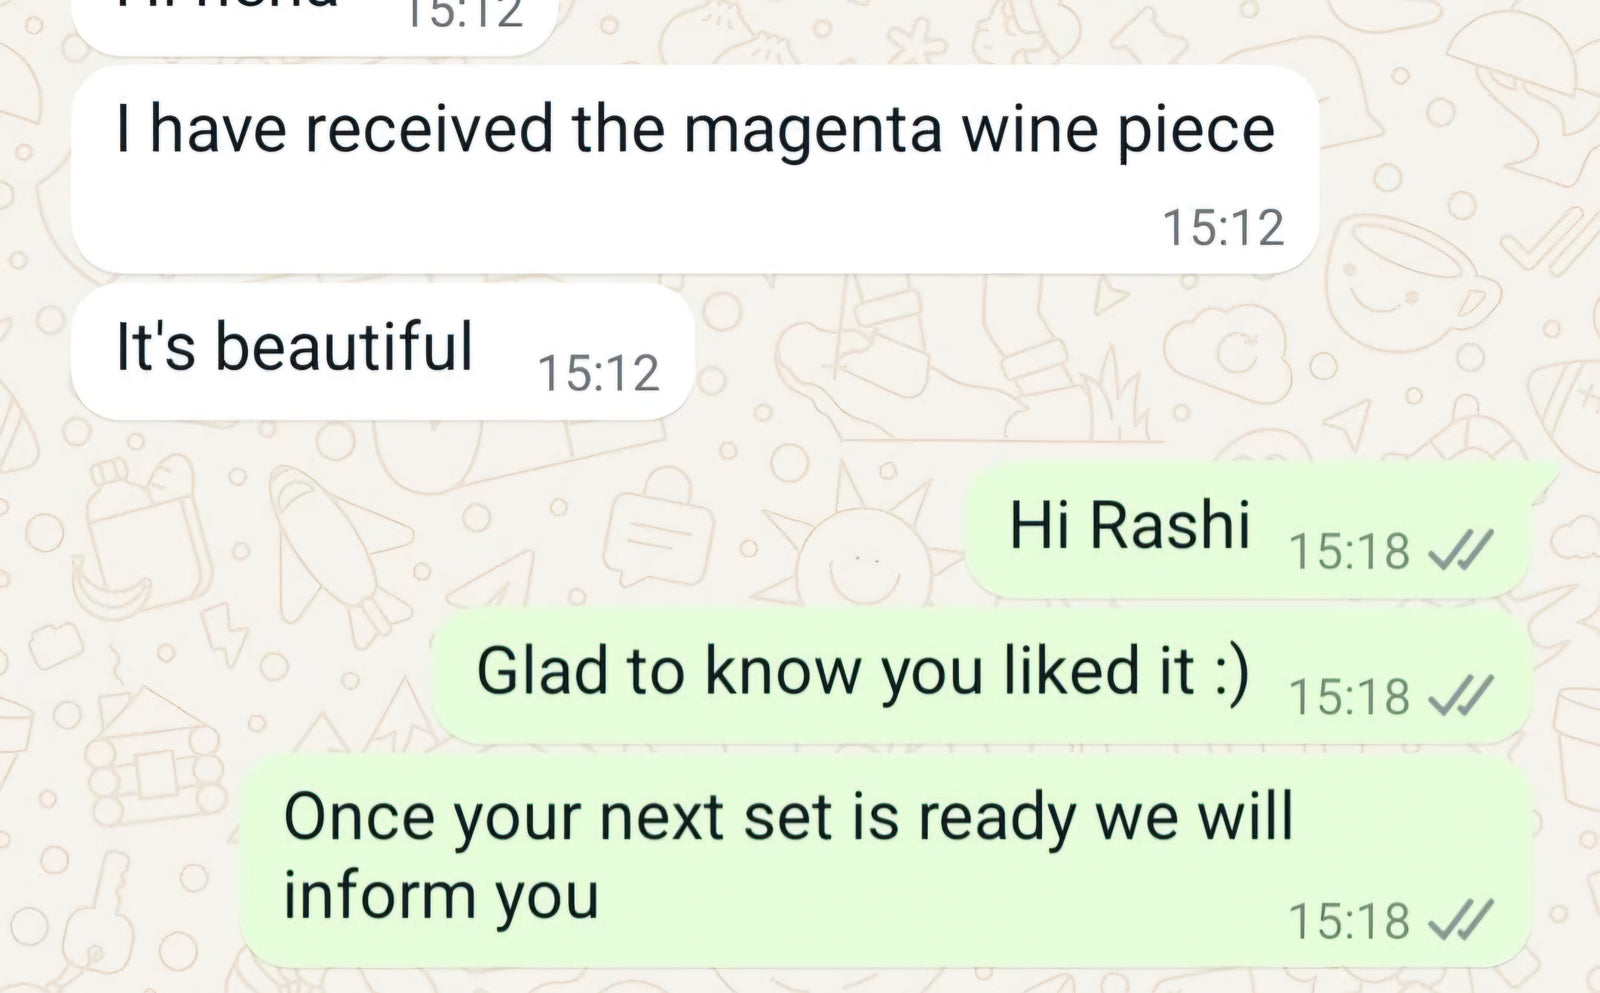Click the 15:18 time on the inform you message
1600x993 pixels.
[x=1349, y=921]
